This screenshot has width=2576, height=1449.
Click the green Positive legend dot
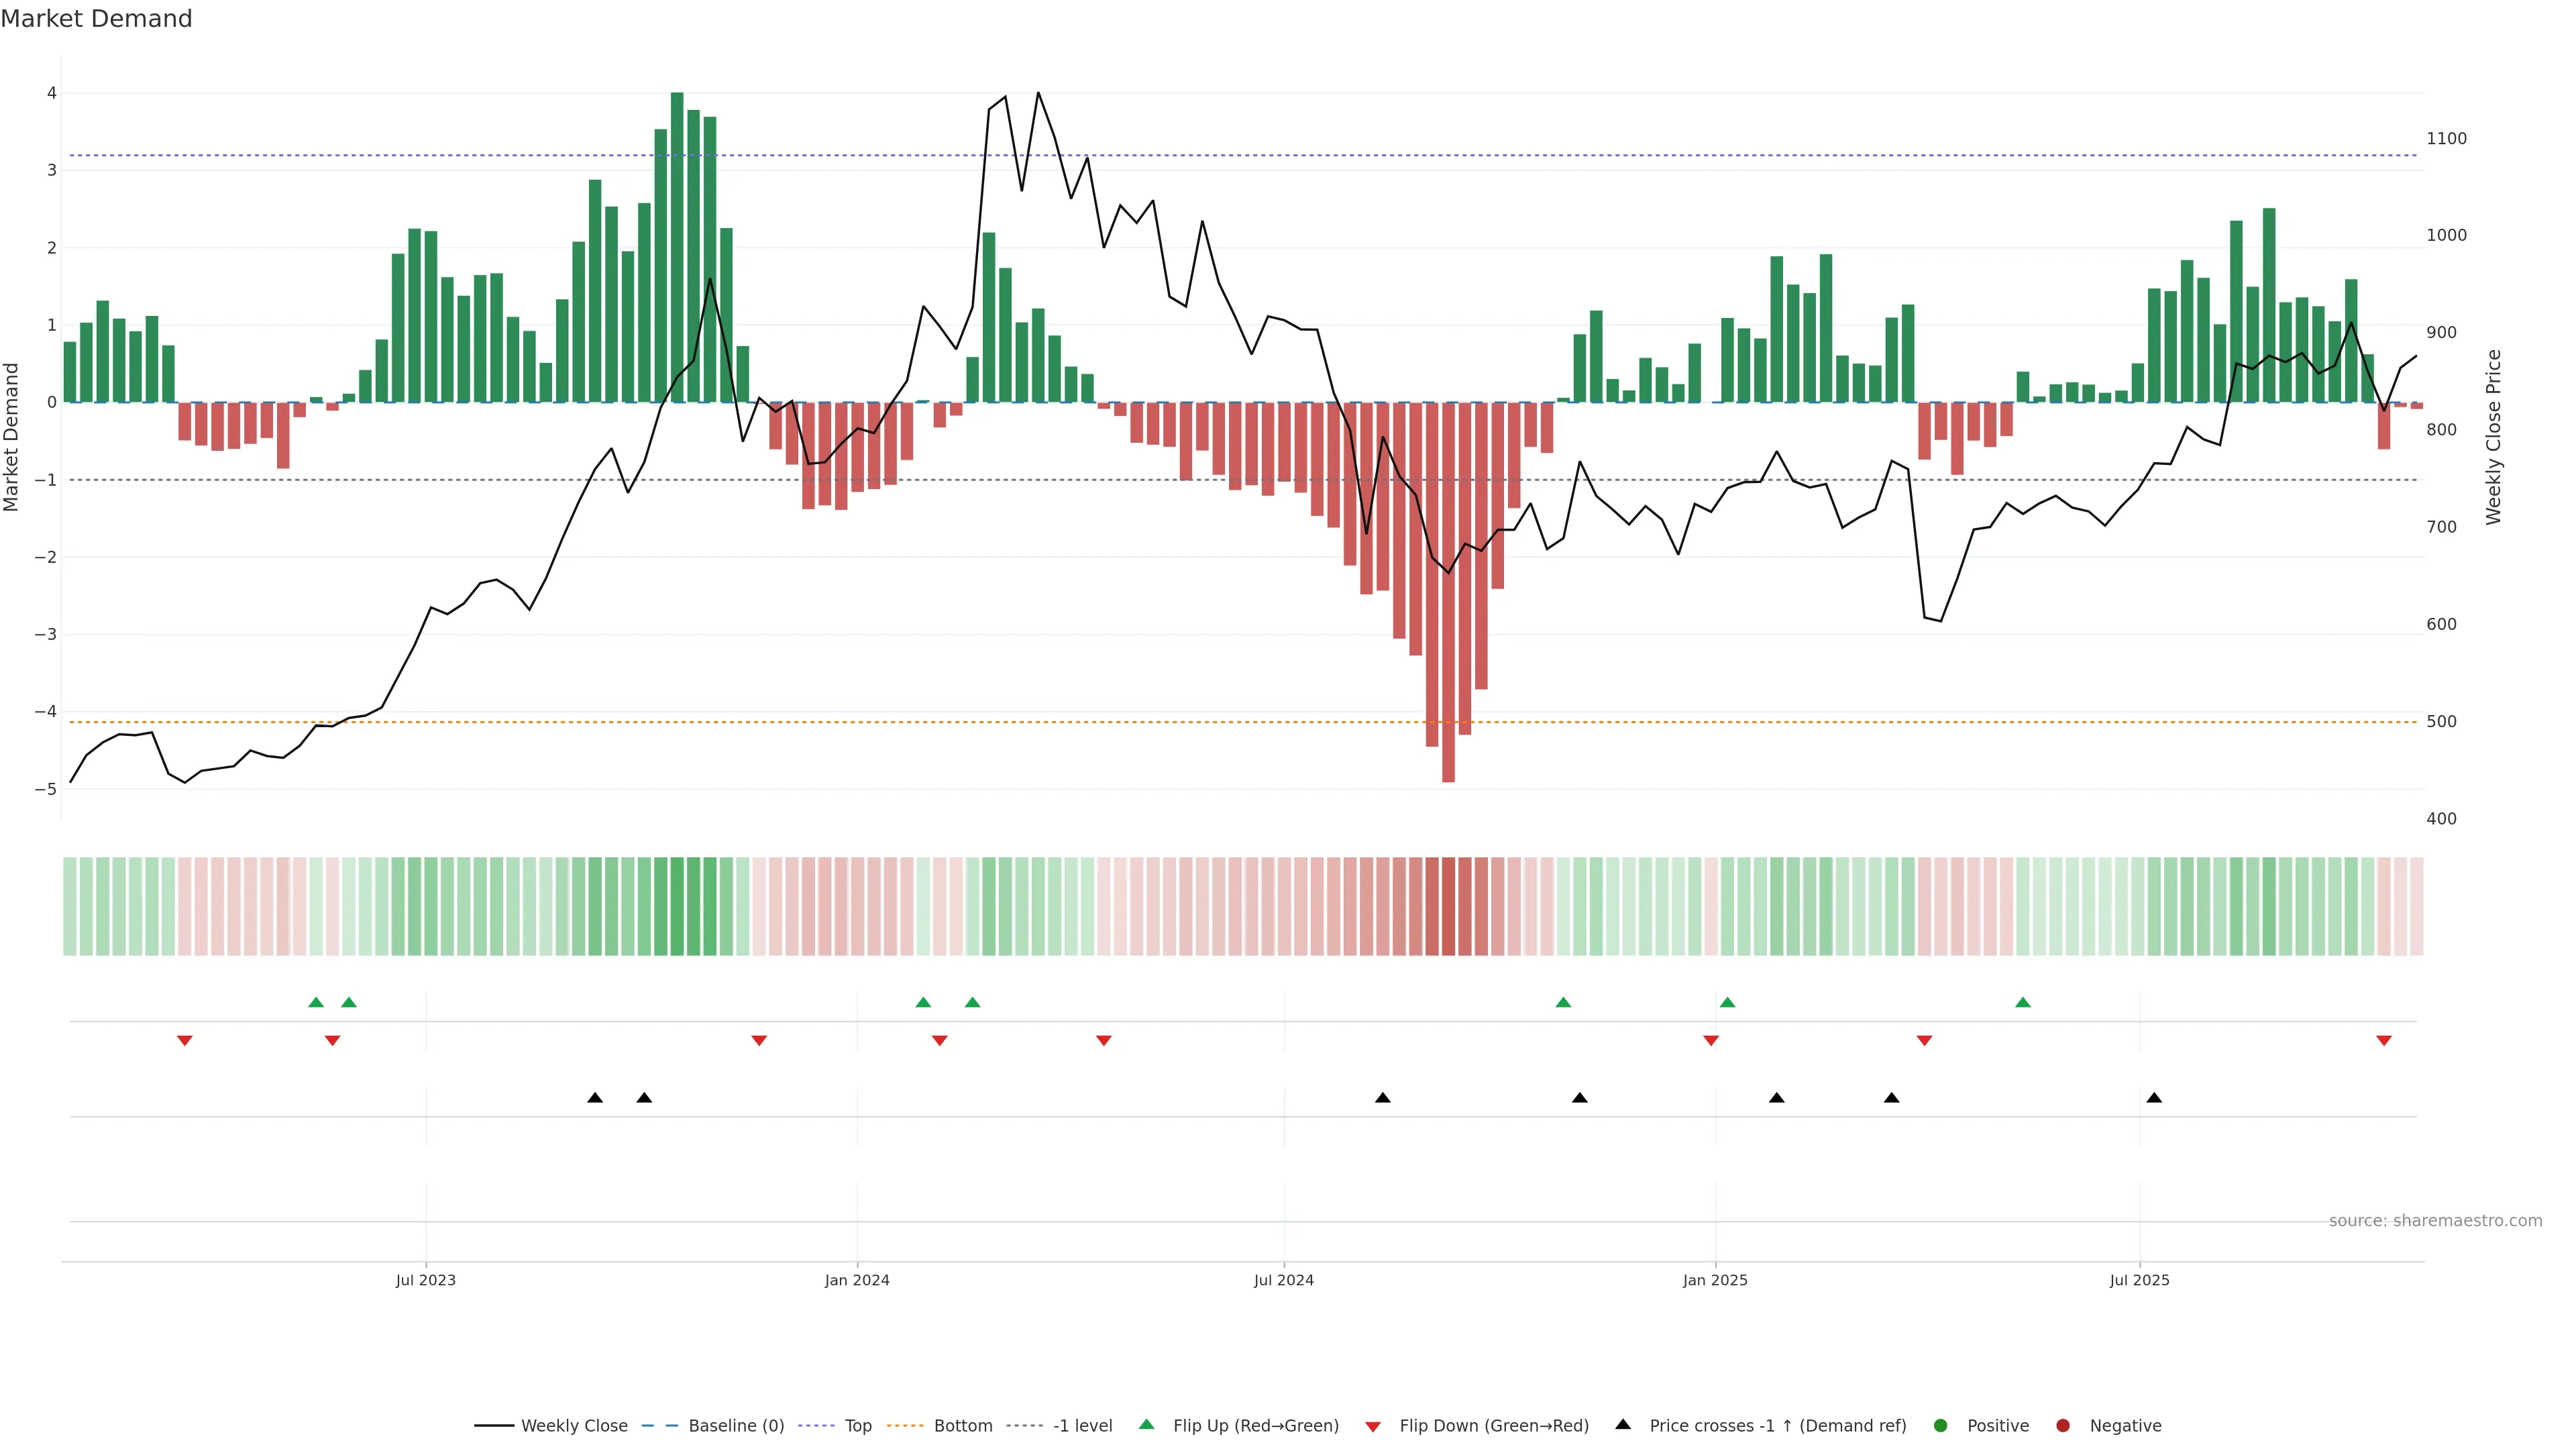click(x=1941, y=1425)
